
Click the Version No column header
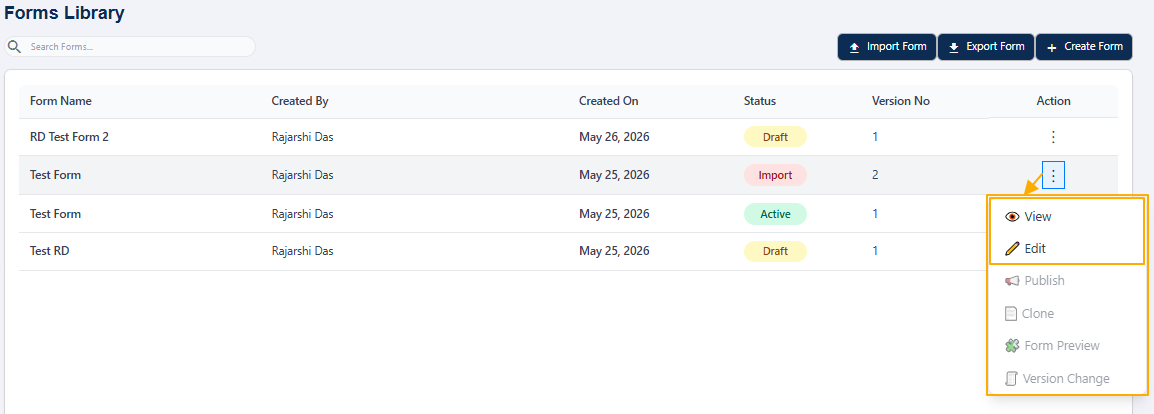(901, 101)
